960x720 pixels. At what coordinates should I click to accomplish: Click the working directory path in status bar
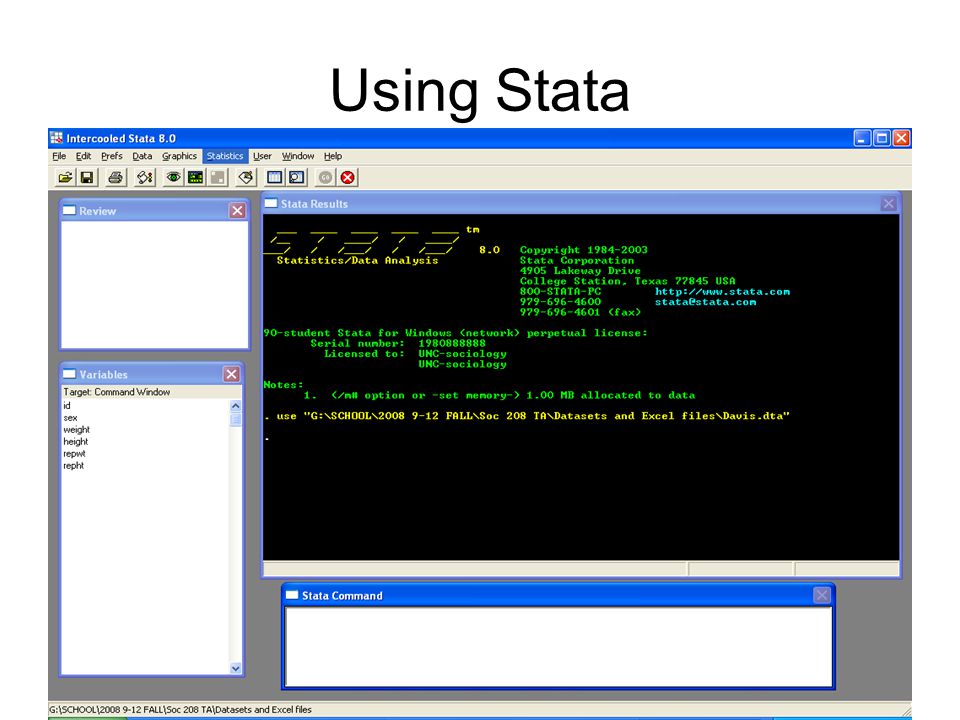[x=181, y=710]
